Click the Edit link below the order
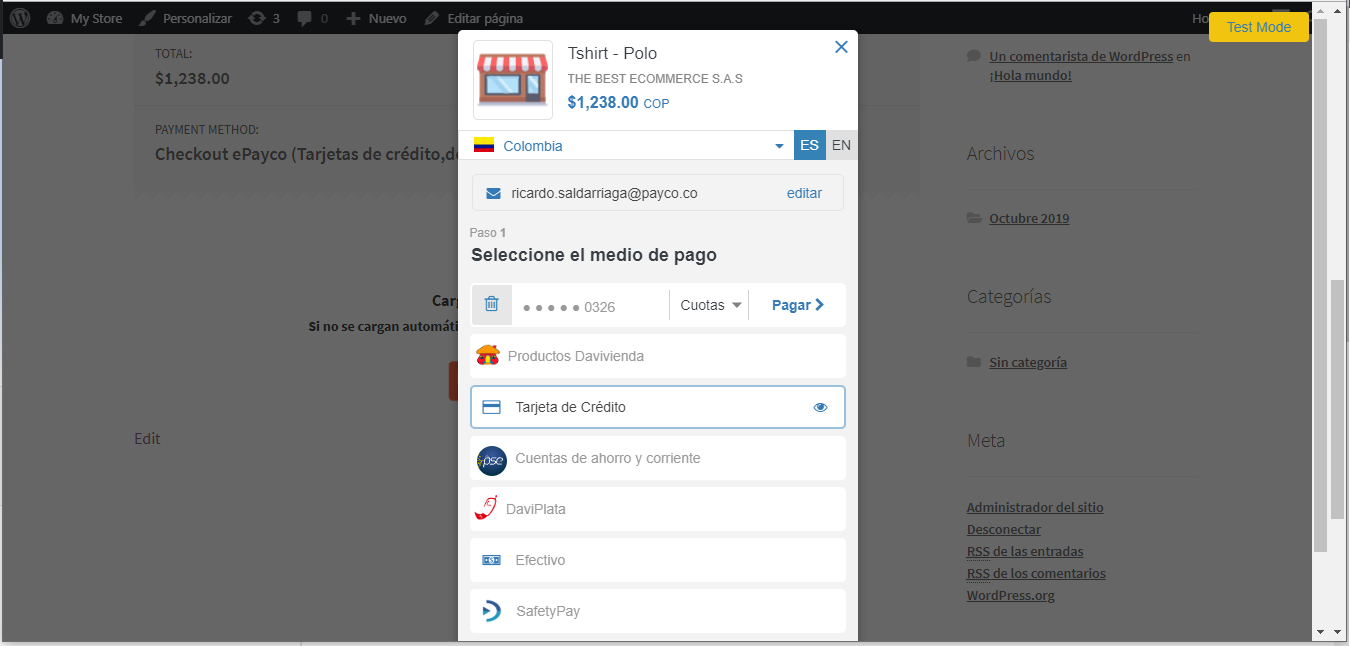This screenshot has width=1350, height=646. pos(147,438)
